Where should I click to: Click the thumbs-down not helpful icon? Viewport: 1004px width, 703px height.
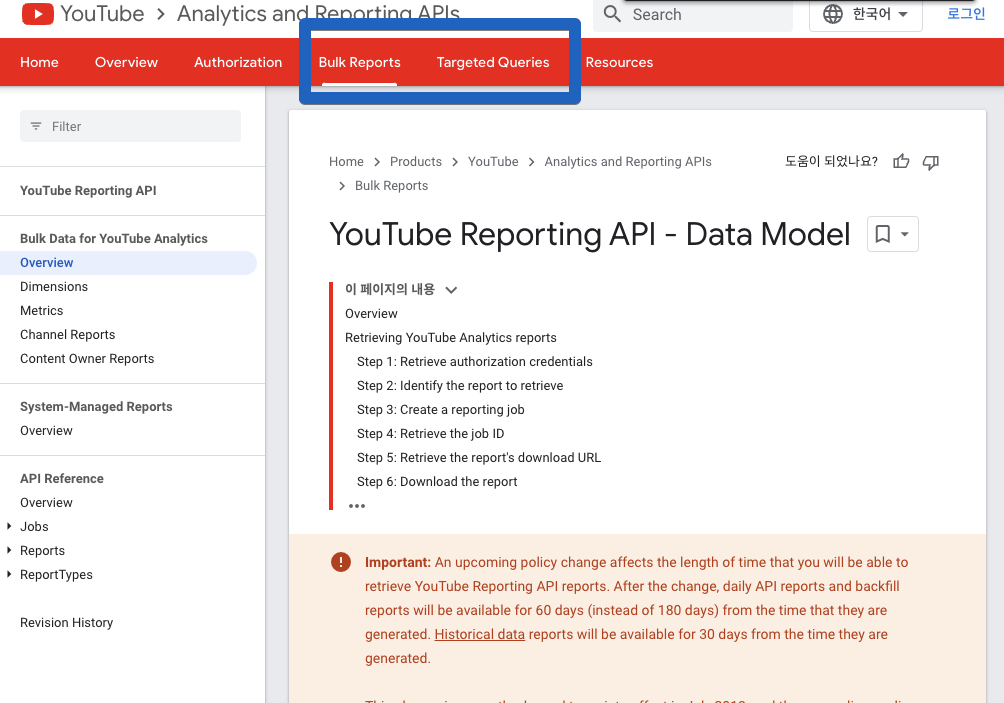click(930, 162)
